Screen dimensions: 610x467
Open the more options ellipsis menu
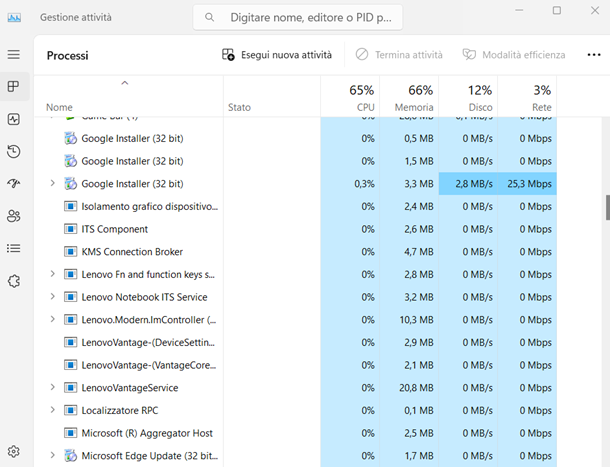(594, 55)
